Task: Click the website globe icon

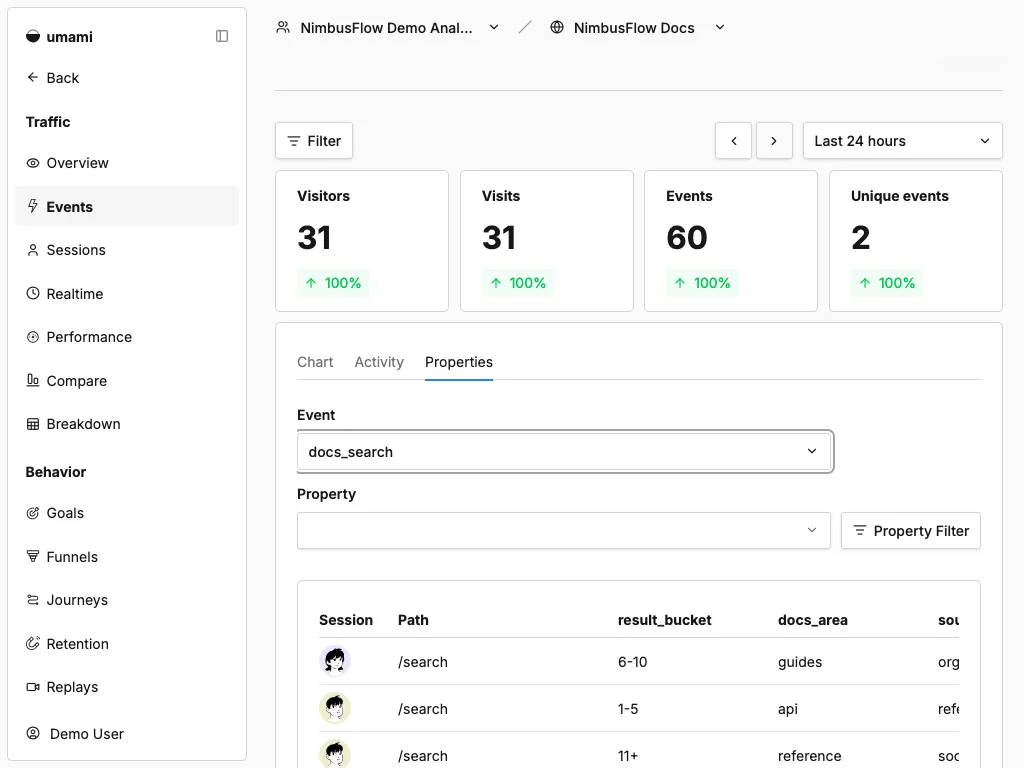Action: click(557, 27)
